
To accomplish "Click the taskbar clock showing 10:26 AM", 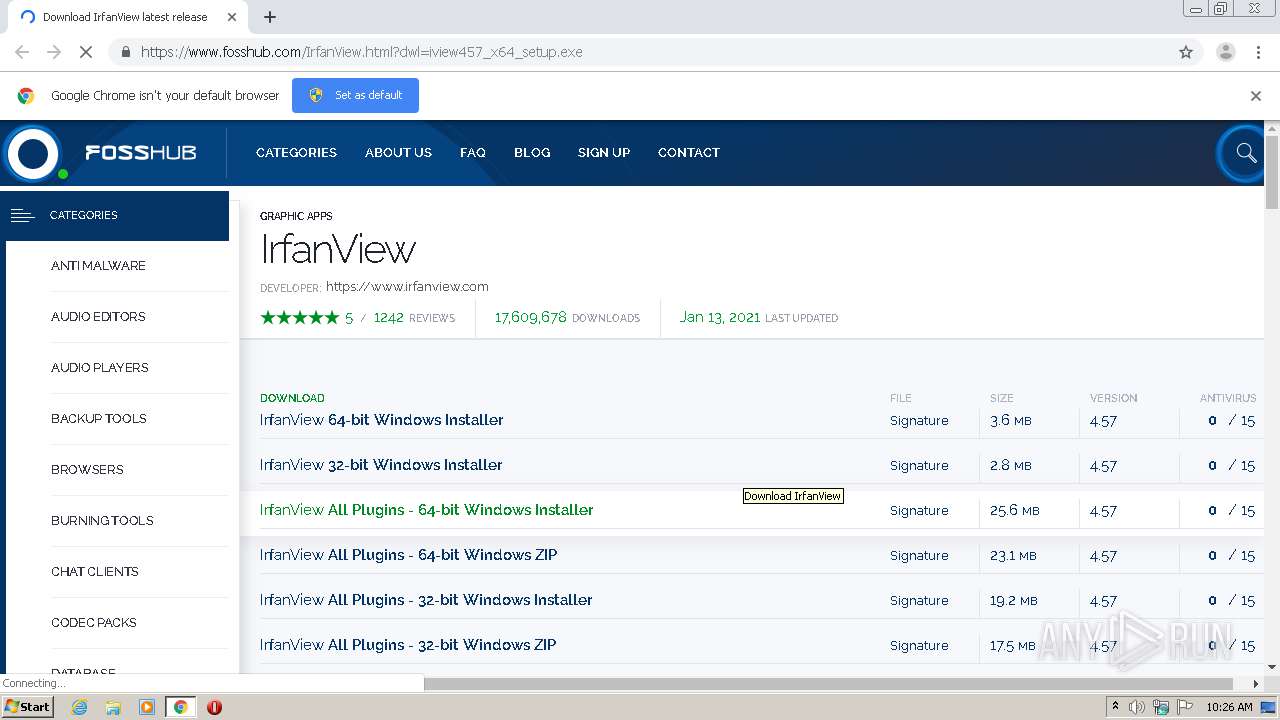I will (1229, 707).
